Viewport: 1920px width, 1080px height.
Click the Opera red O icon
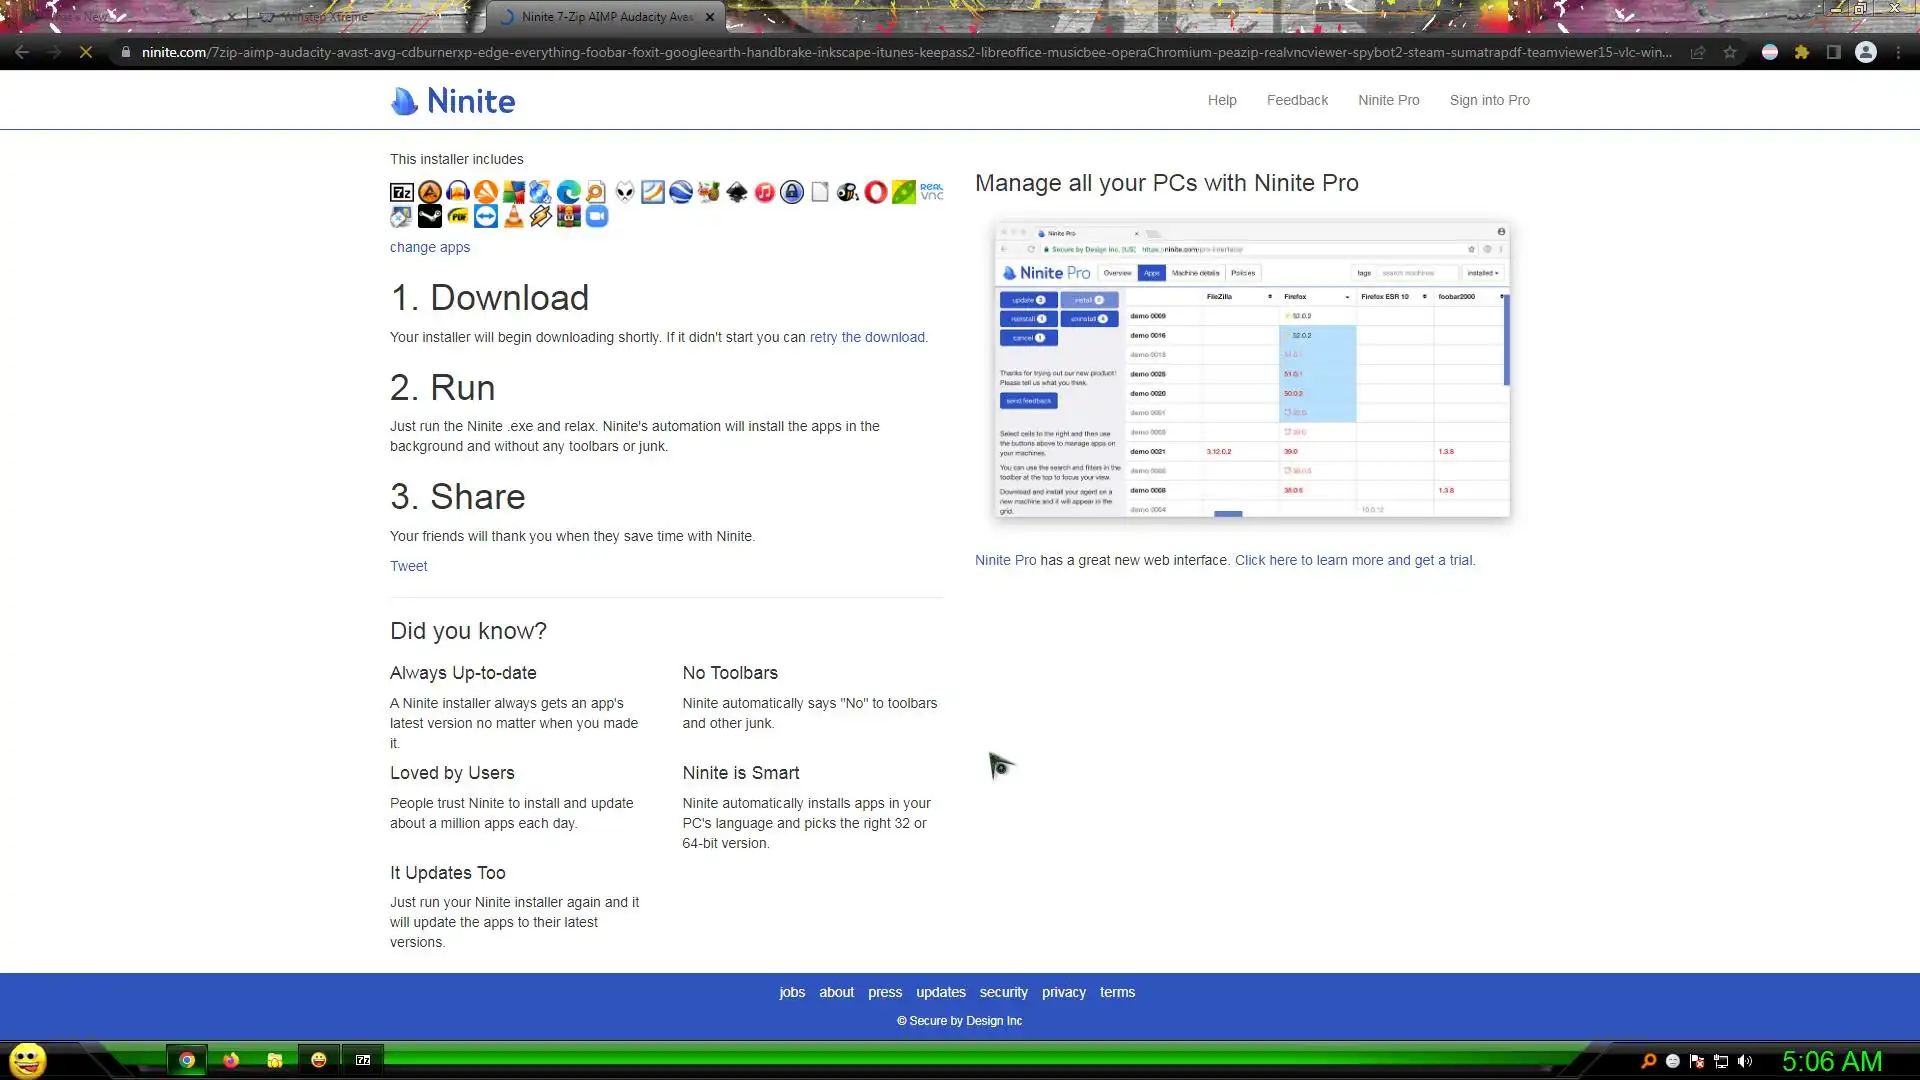pyautogui.click(x=876, y=192)
